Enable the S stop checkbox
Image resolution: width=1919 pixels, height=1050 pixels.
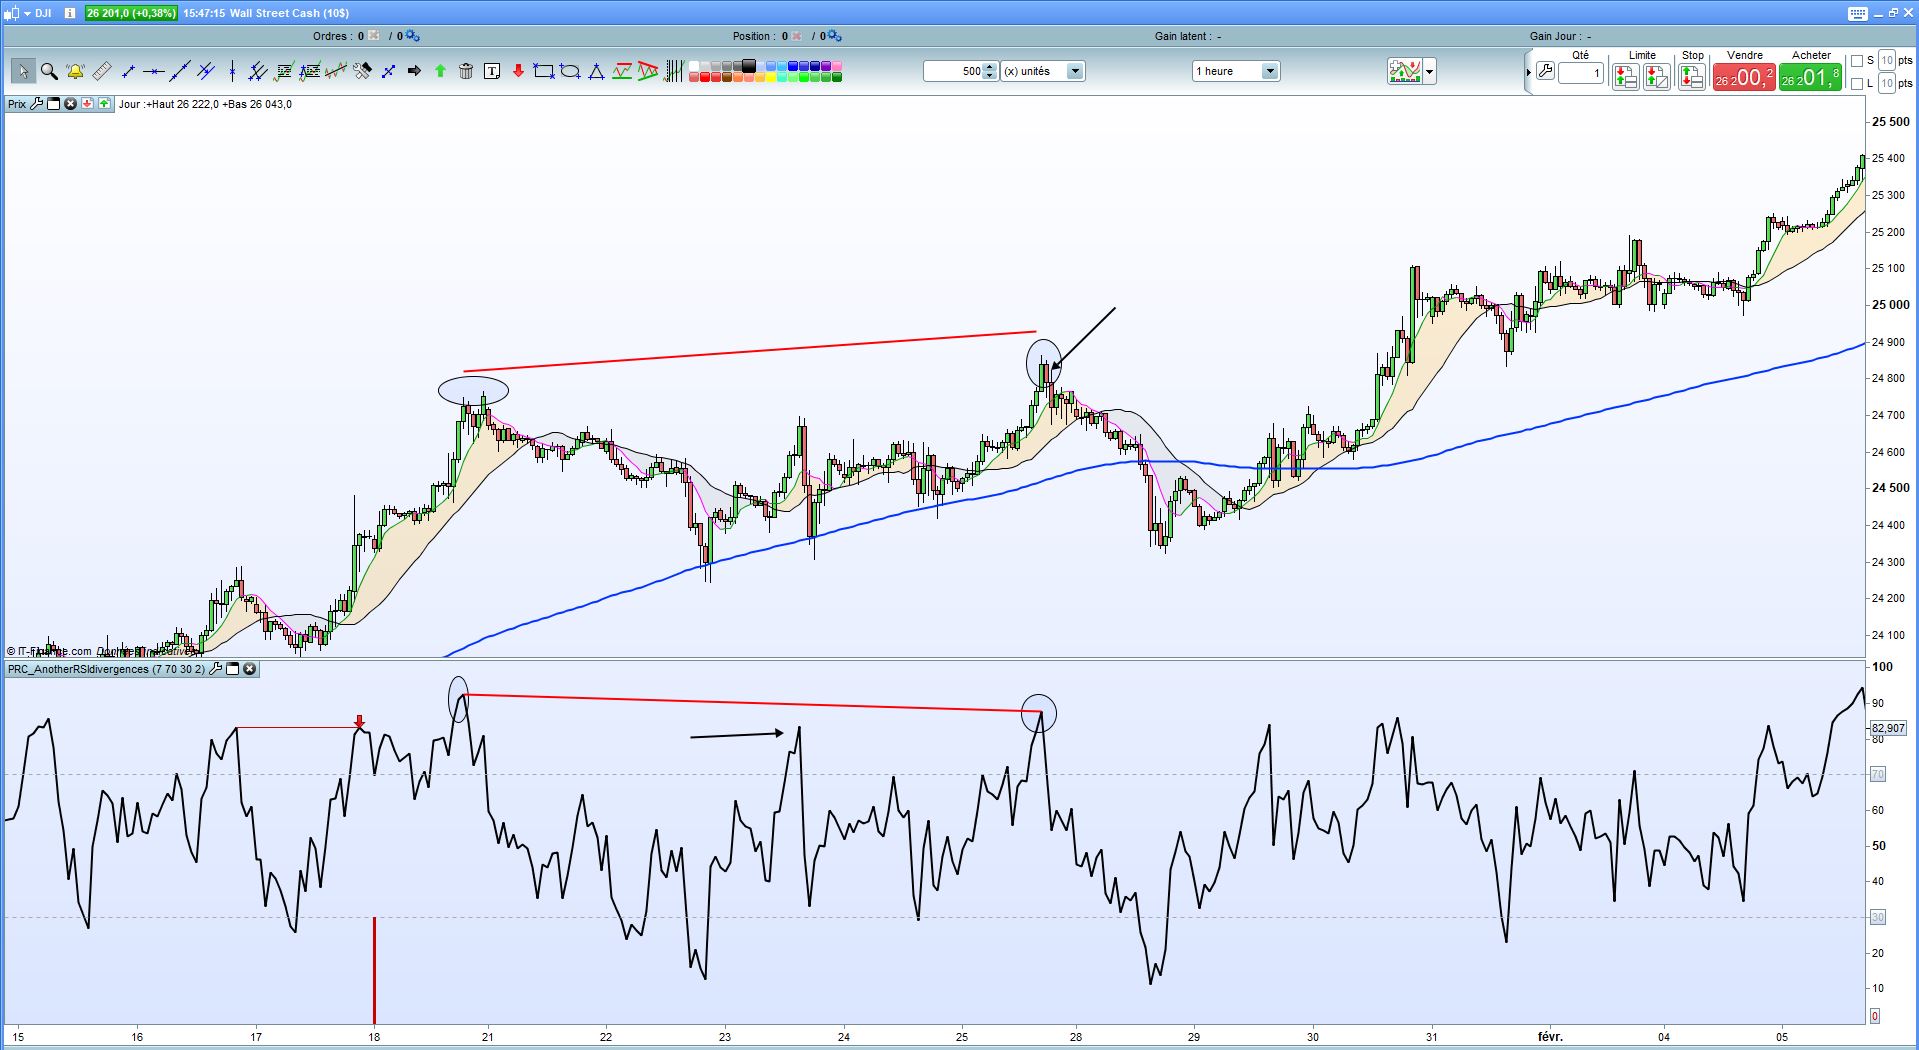pos(1857,61)
